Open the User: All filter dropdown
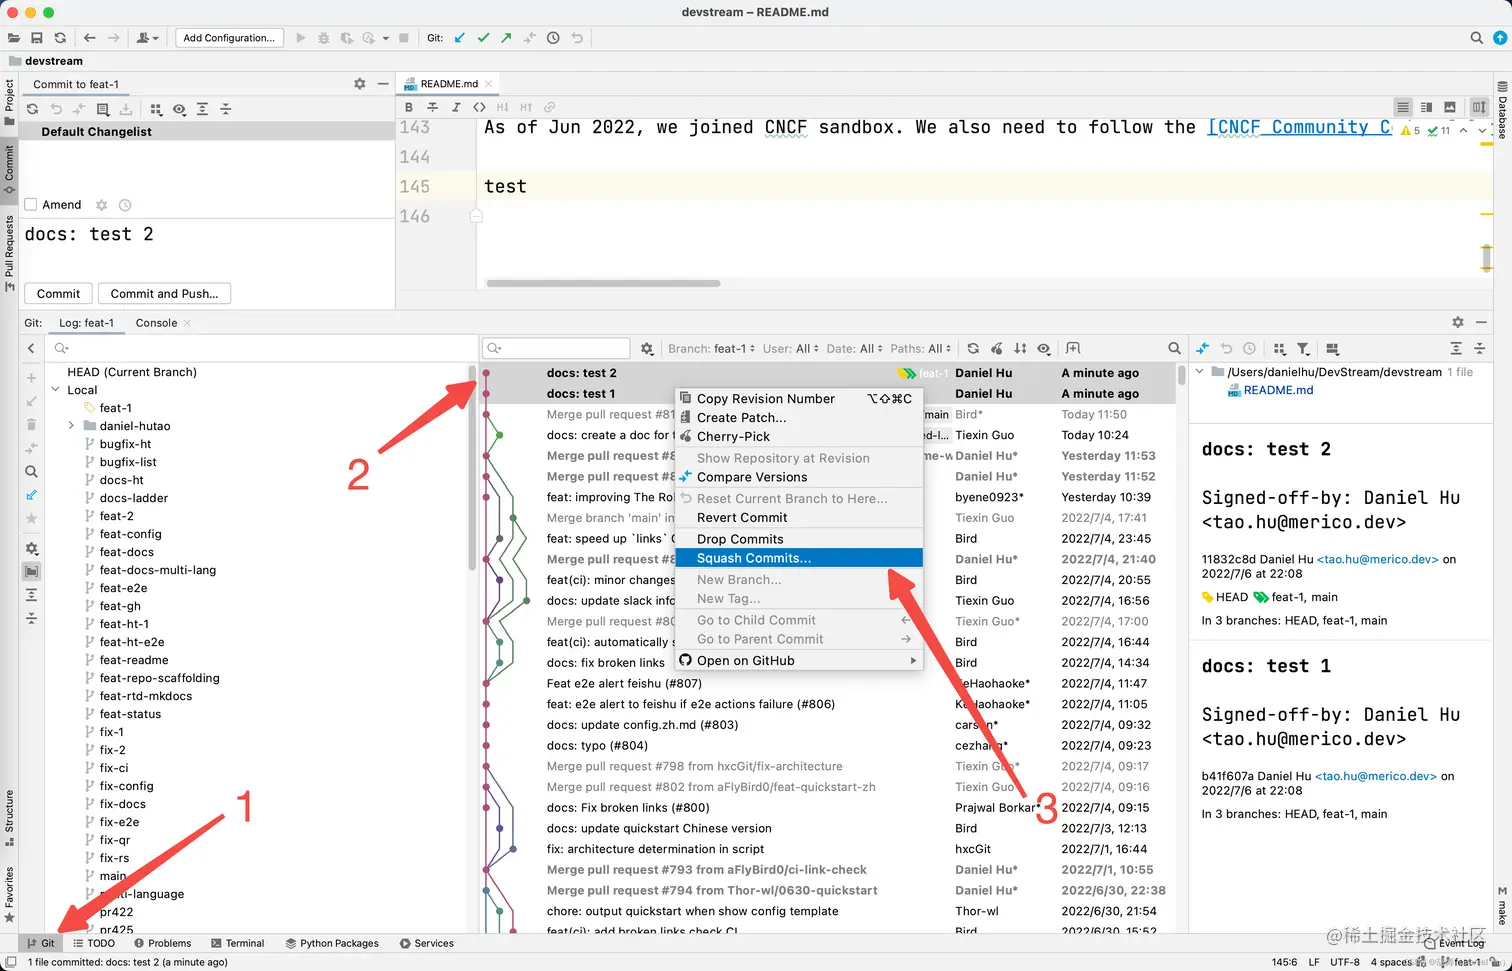This screenshot has height=971, width=1512. pos(790,349)
